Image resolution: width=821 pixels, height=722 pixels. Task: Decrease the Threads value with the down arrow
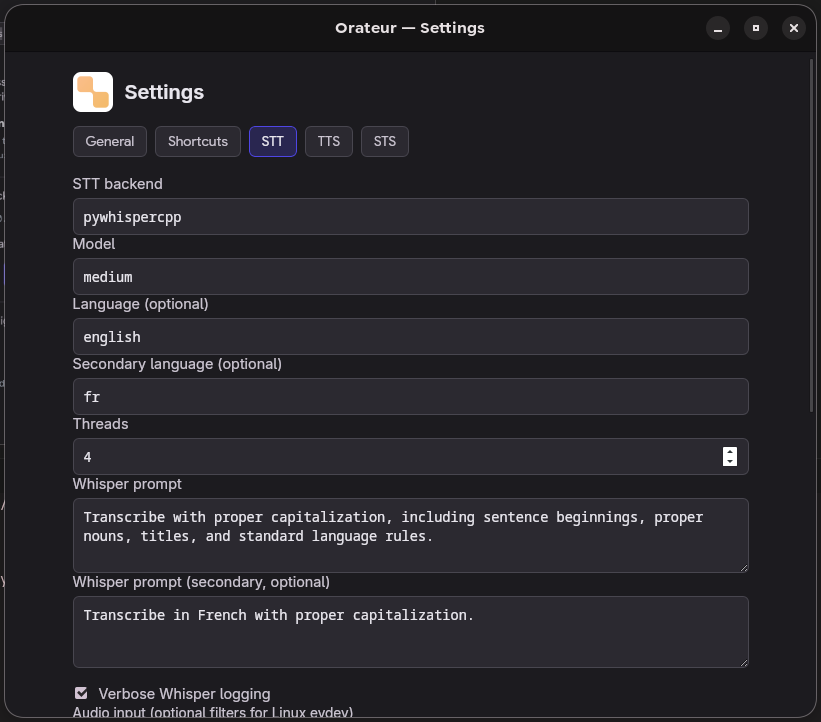(x=730, y=461)
